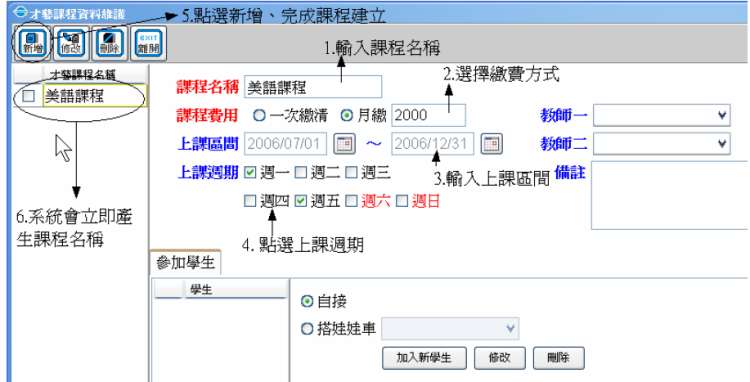
Task: Uncheck the 週一 checkbox
Action: click(x=250, y=173)
